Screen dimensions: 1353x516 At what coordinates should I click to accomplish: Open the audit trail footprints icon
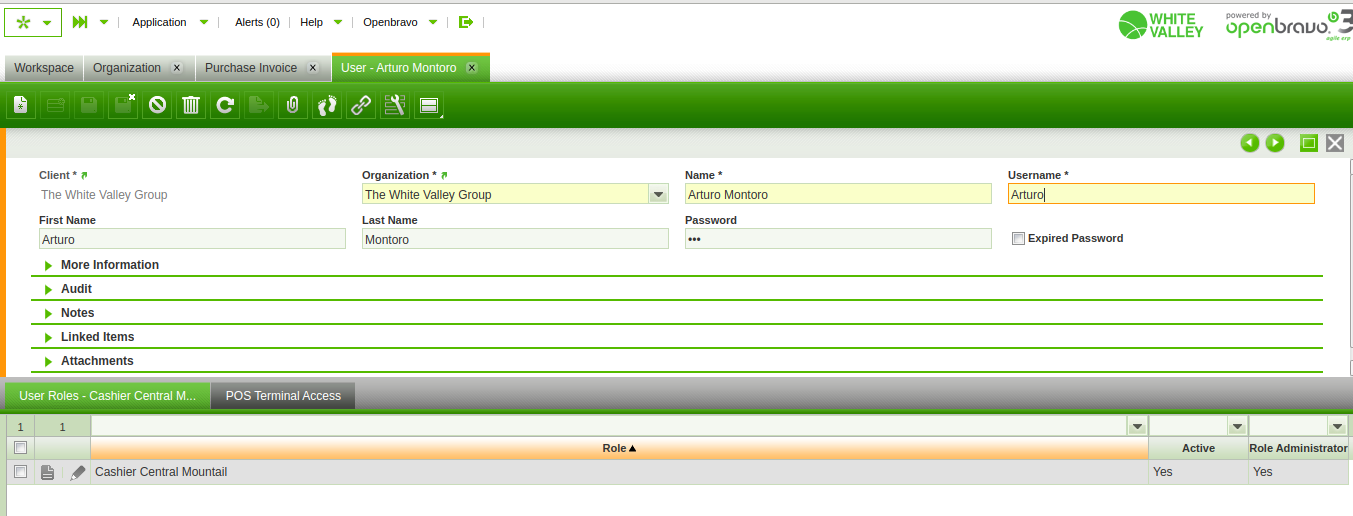click(327, 104)
